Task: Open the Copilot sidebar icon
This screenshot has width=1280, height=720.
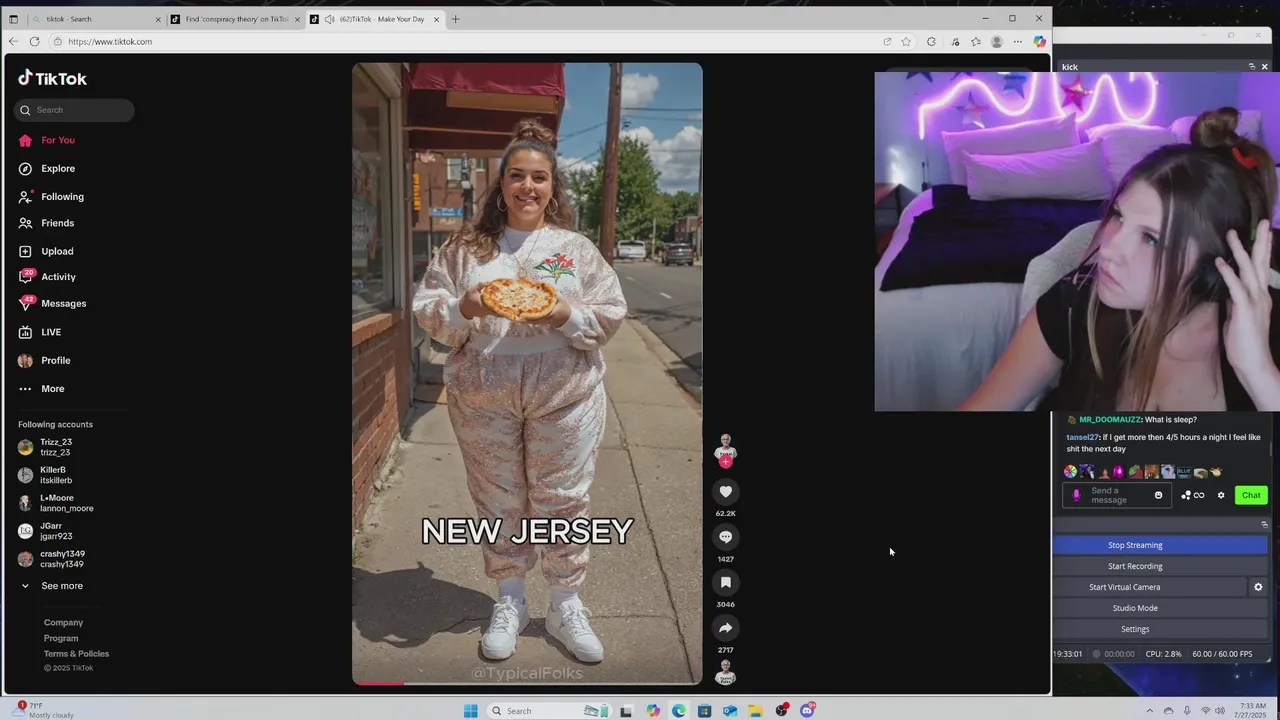Action: point(1040,41)
